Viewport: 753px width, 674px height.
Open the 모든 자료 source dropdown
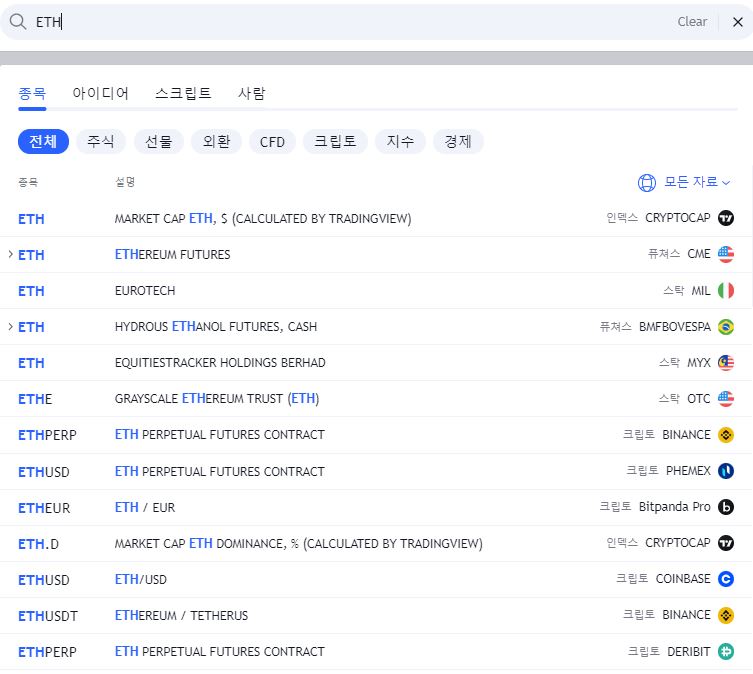click(684, 182)
